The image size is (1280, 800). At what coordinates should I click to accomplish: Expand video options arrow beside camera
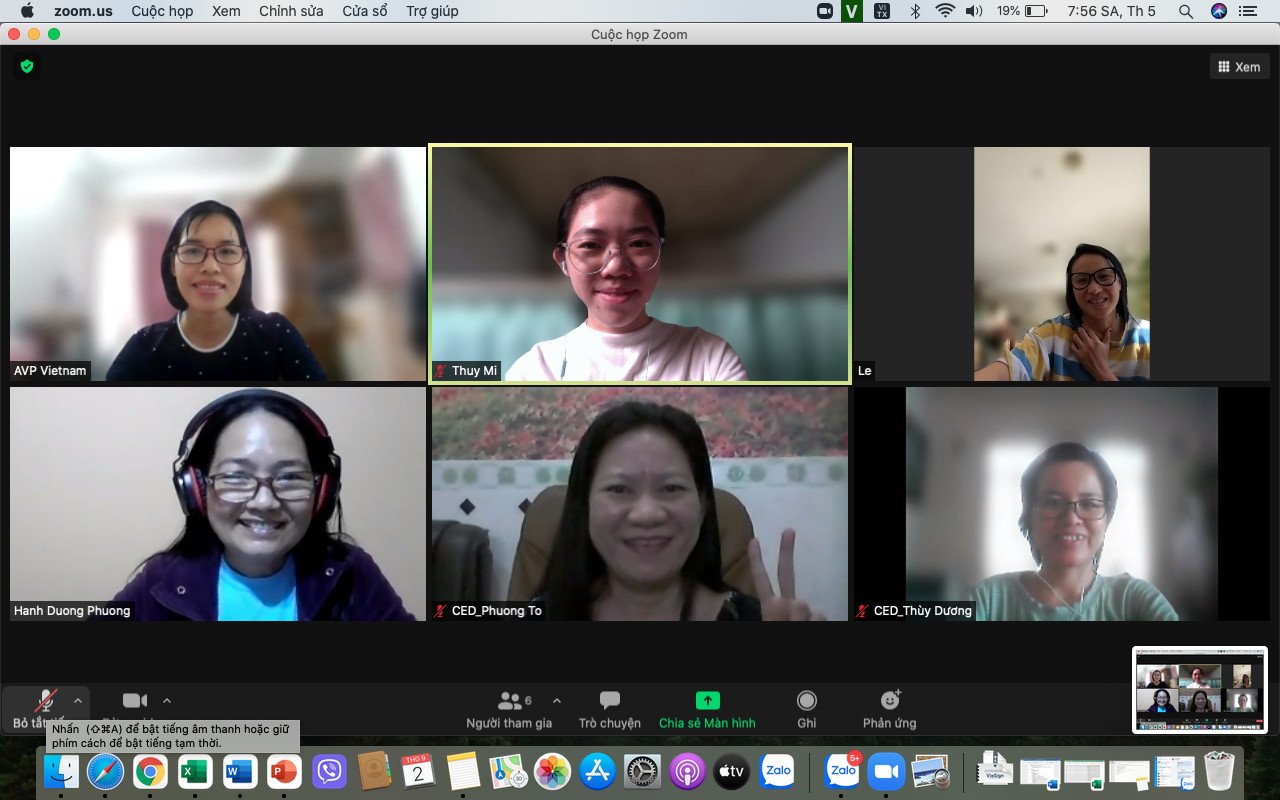tap(167, 700)
